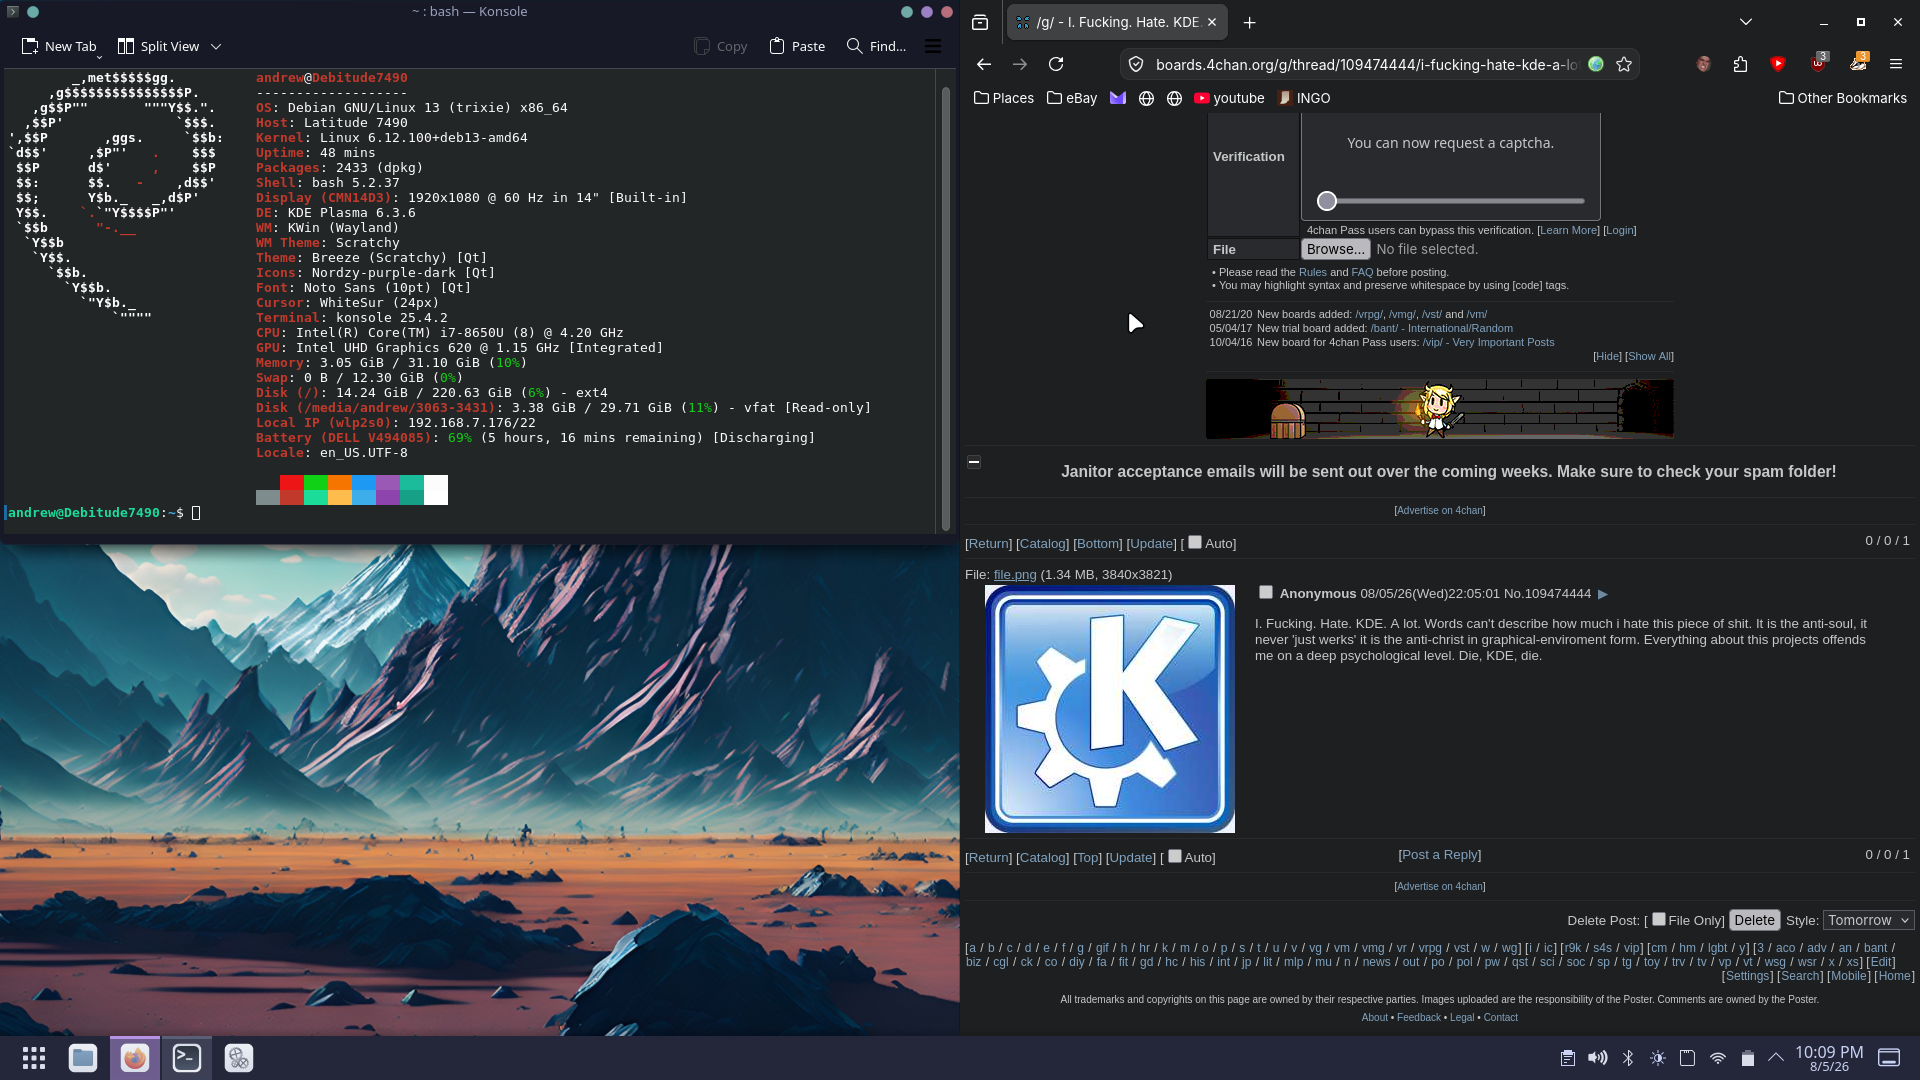Open the INGO bookmark

1304,98
